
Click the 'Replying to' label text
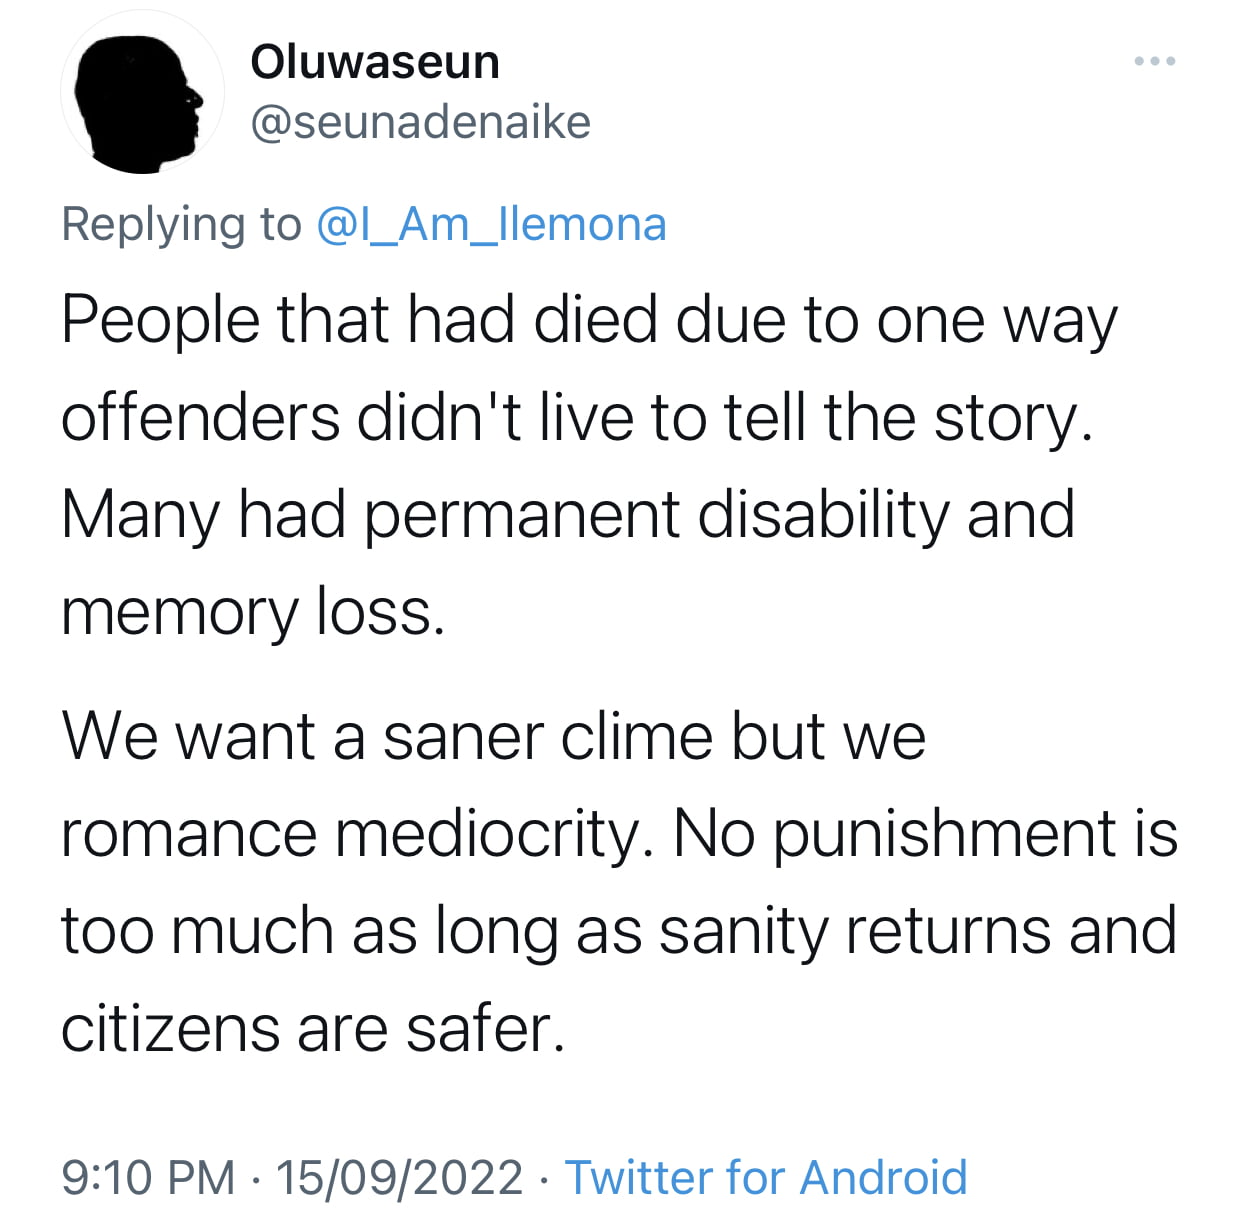coord(181,225)
